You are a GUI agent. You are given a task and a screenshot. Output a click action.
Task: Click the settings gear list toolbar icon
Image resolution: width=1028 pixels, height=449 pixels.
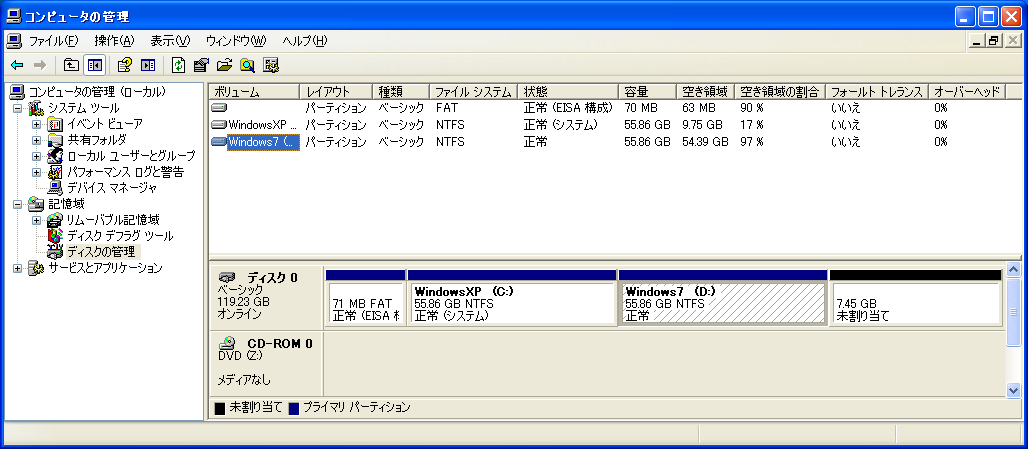[271, 65]
